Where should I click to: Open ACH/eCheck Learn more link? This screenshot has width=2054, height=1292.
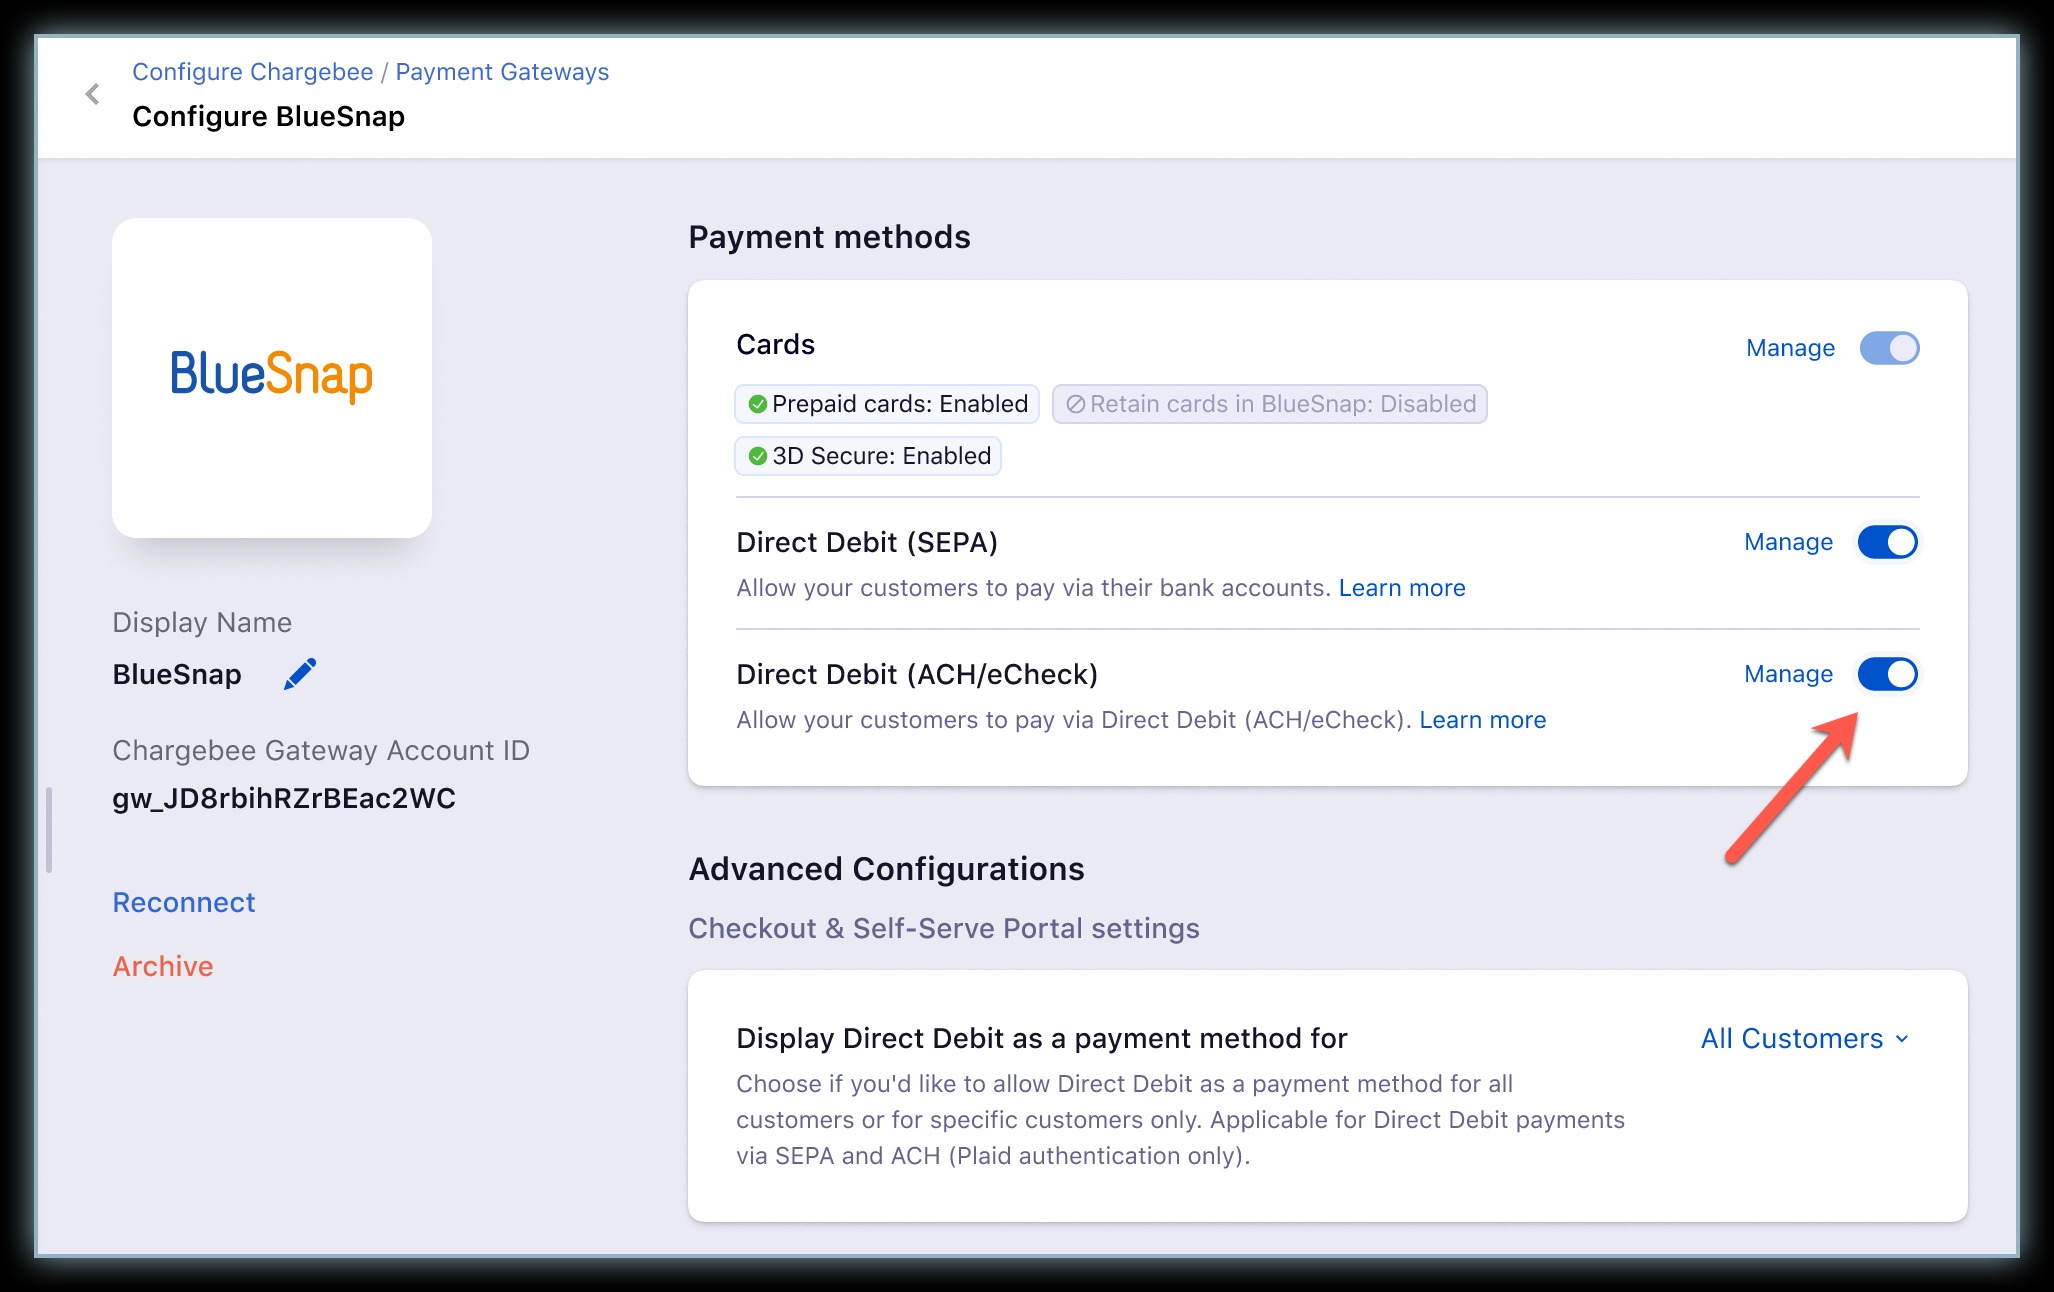[x=1482, y=720]
